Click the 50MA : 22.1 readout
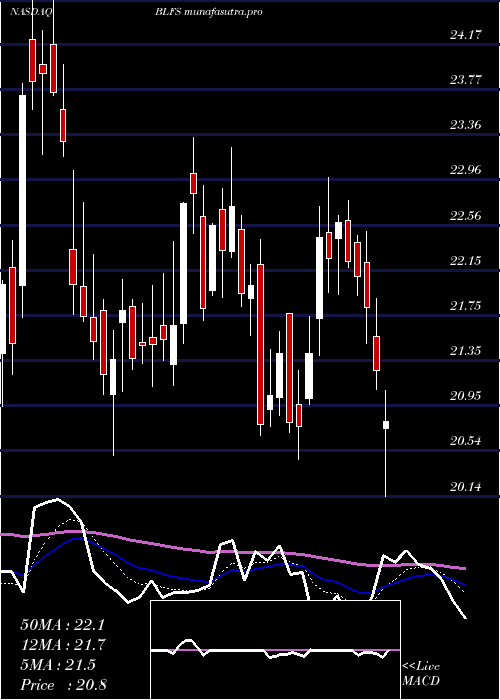500x700 pixels. [63, 625]
